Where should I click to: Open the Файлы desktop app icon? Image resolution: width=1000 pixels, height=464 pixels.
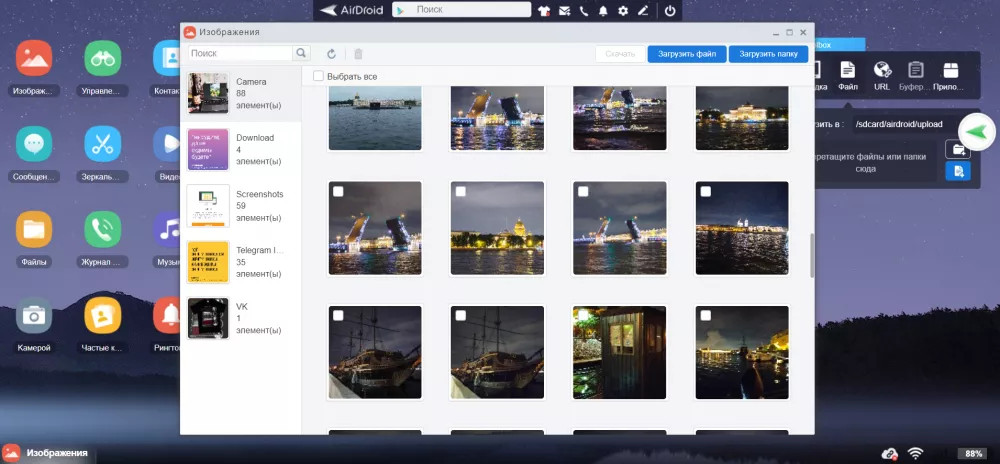(35, 229)
